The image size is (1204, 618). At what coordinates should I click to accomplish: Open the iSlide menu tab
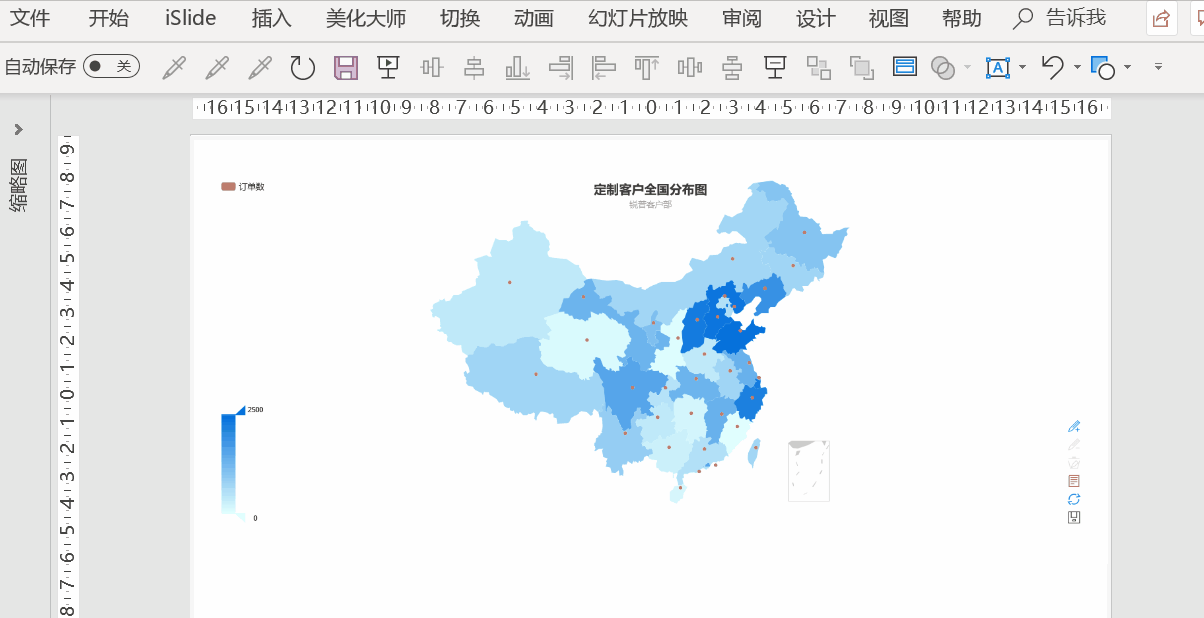click(188, 18)
